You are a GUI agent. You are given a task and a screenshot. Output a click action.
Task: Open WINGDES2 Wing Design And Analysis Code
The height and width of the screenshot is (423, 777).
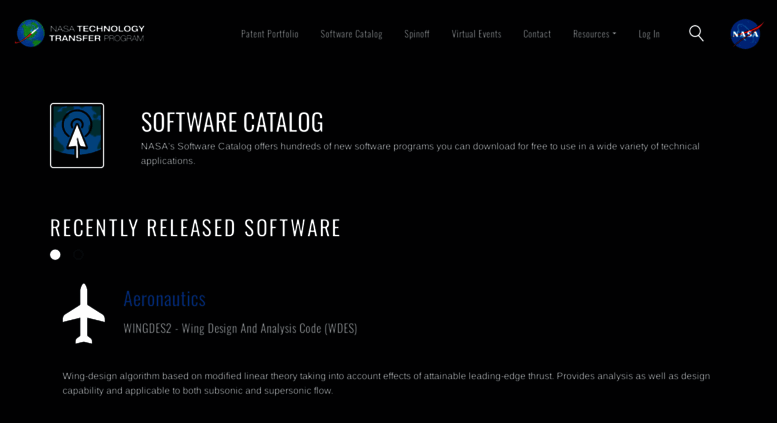(240, 328)
